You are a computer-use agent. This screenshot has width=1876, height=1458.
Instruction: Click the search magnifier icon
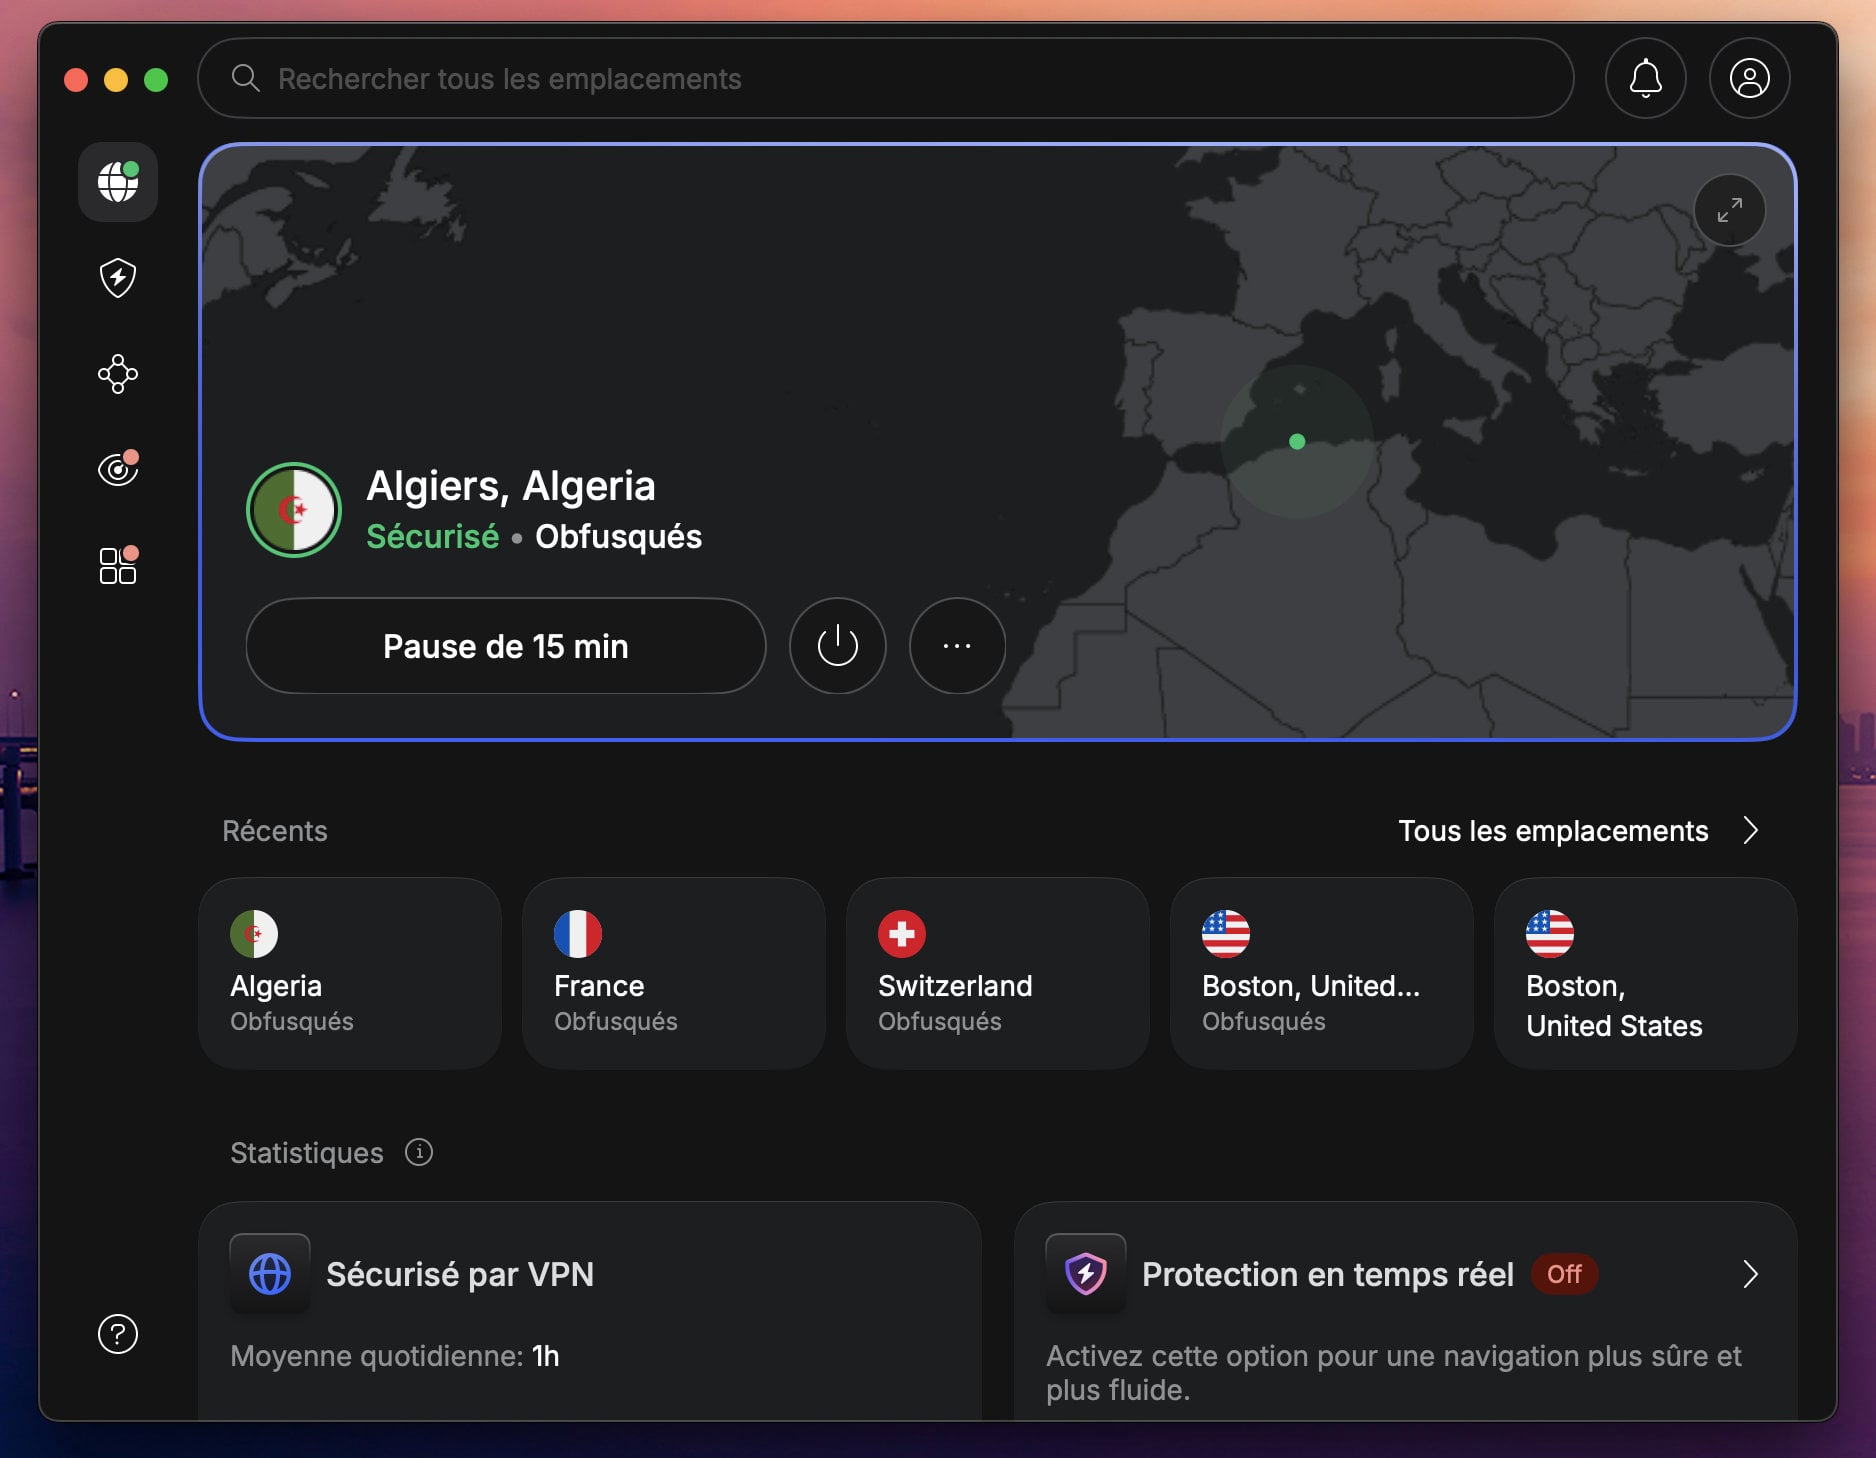click(x=246, y=78)
